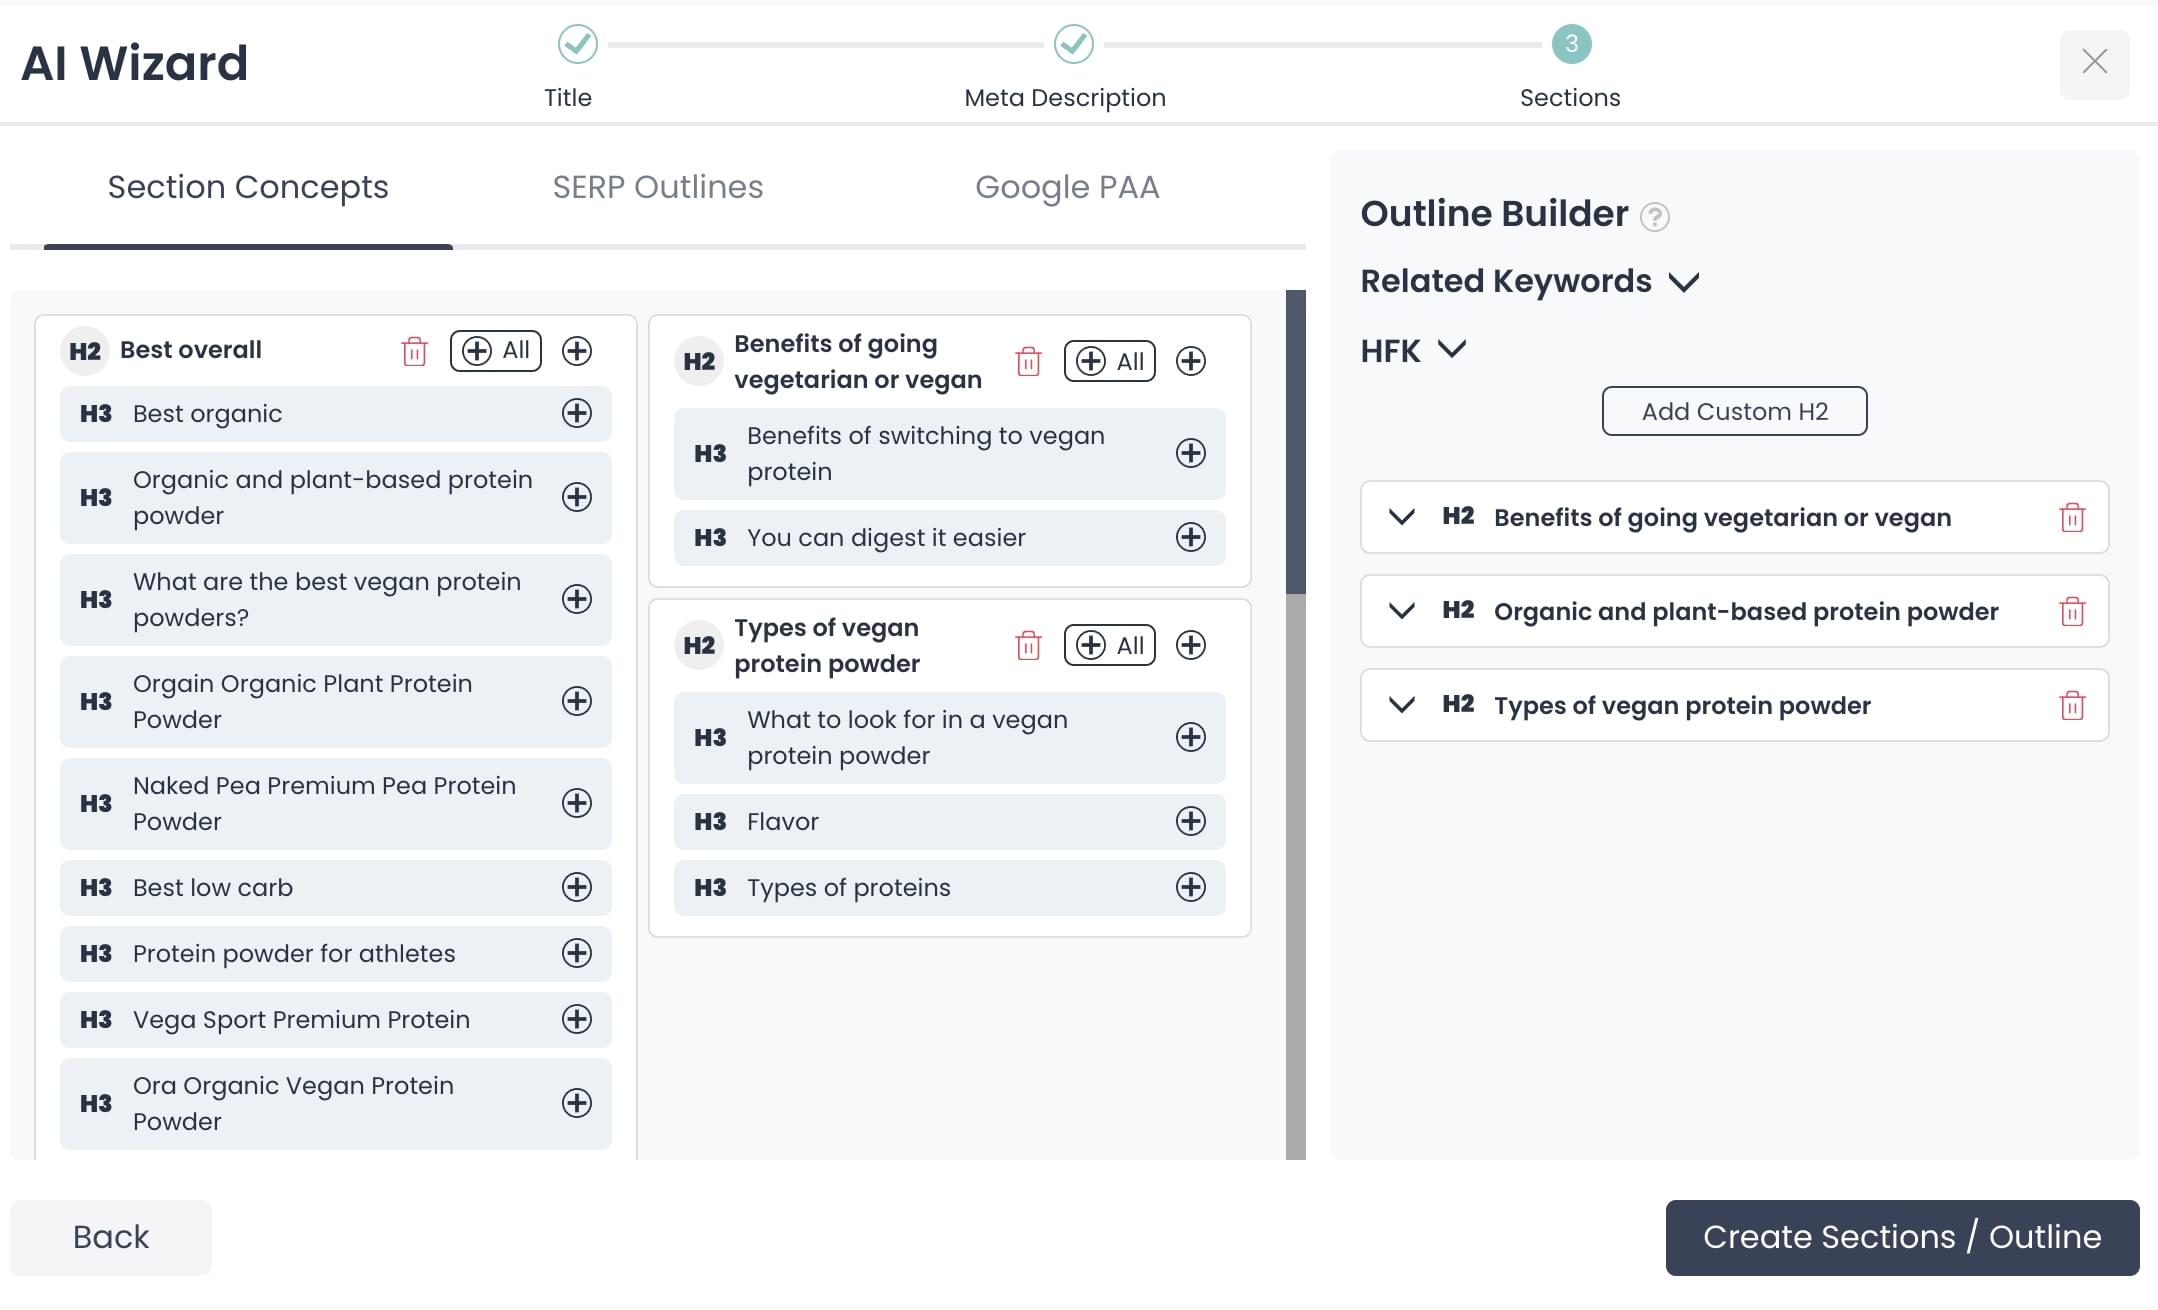Image resolution: width=2158 pixels, height=1310 pixels.
Task: Go to the Meta Description wizard step
Action: click(x=1073, y=45)
